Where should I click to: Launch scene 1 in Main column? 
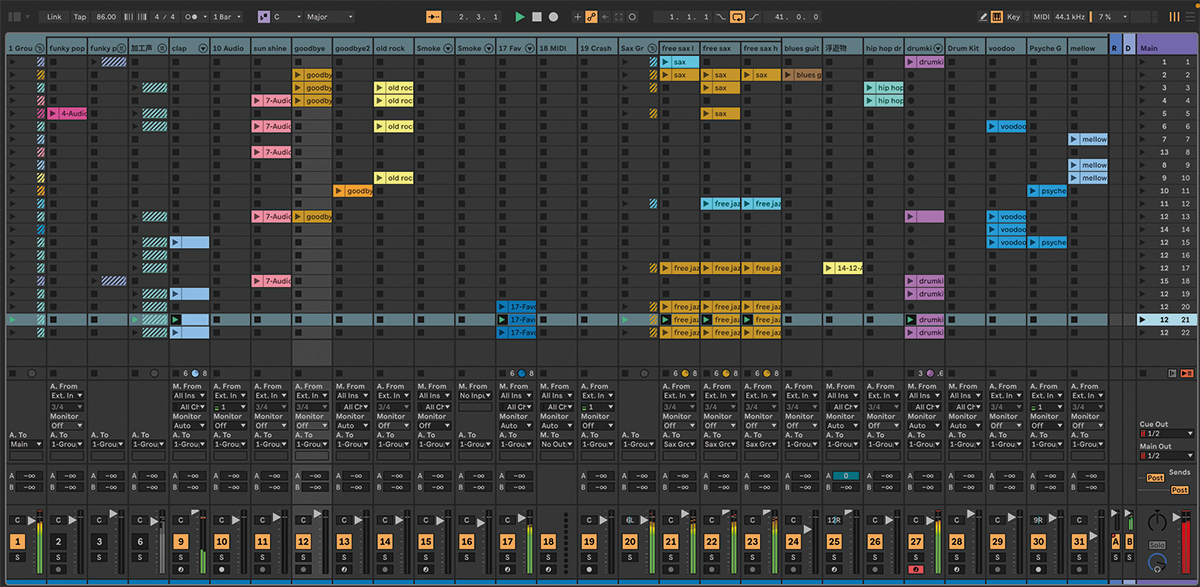pyautogui.click(x=1143, y=62)
